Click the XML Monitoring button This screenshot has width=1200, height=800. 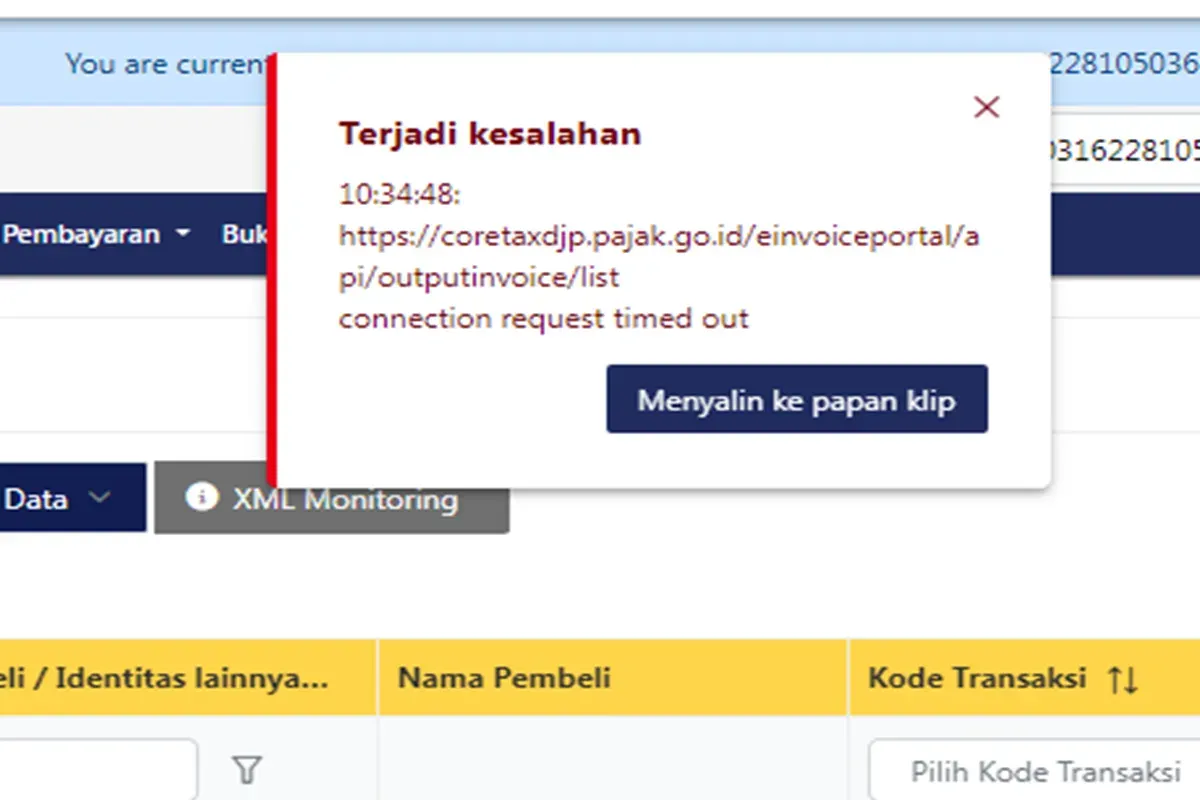(332, 498)
